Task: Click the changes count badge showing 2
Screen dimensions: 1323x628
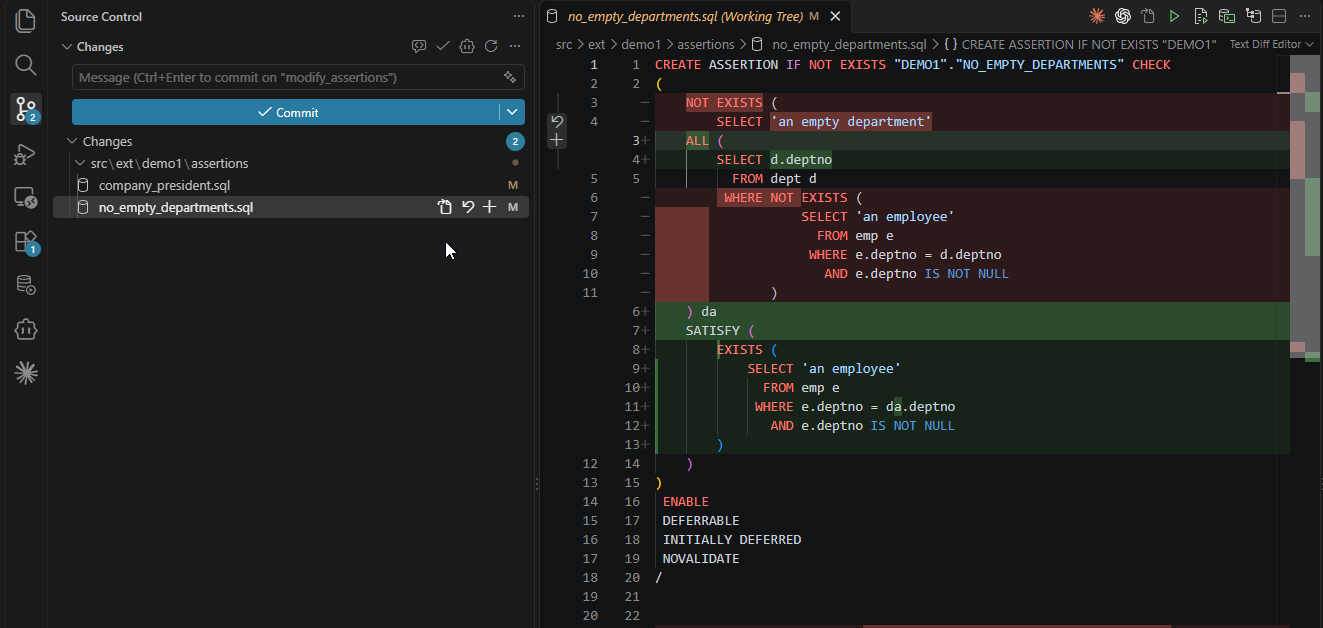Action: click(x=515, y=141)
